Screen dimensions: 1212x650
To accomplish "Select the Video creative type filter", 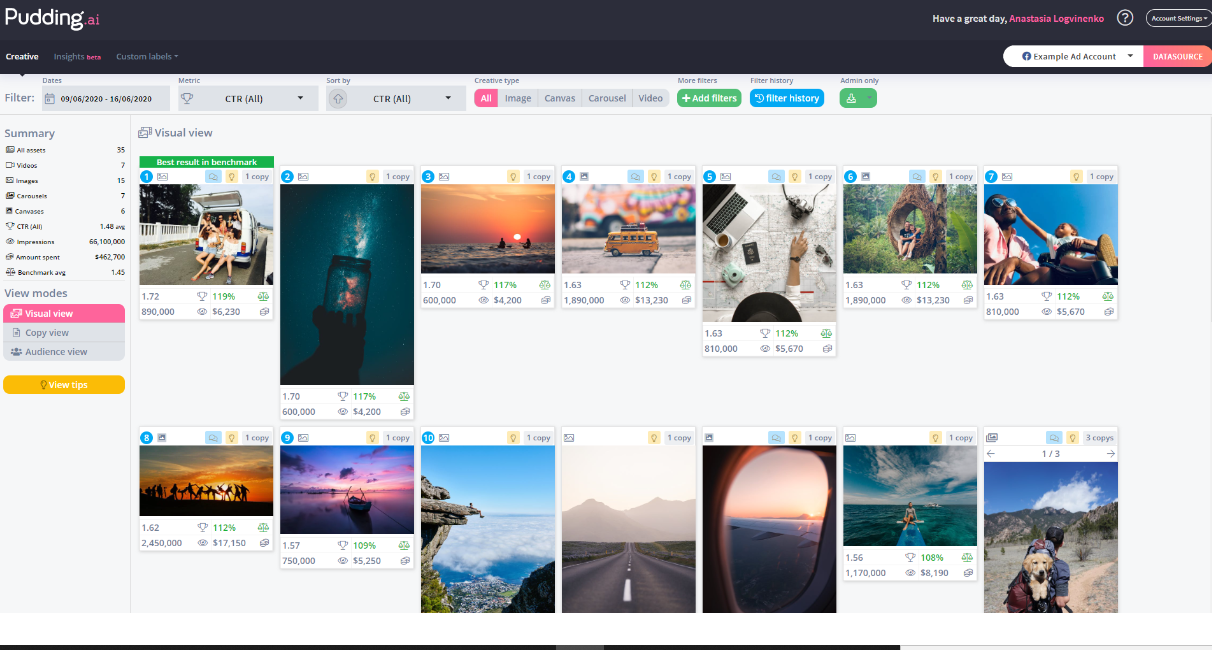I will click(650, 98).
